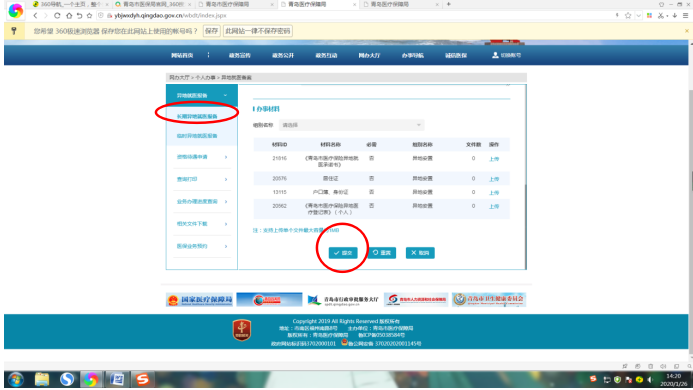Viewport: 693px width, 390px height.
Task: Click 上传 link for 居住证 row
Action: 494,179
